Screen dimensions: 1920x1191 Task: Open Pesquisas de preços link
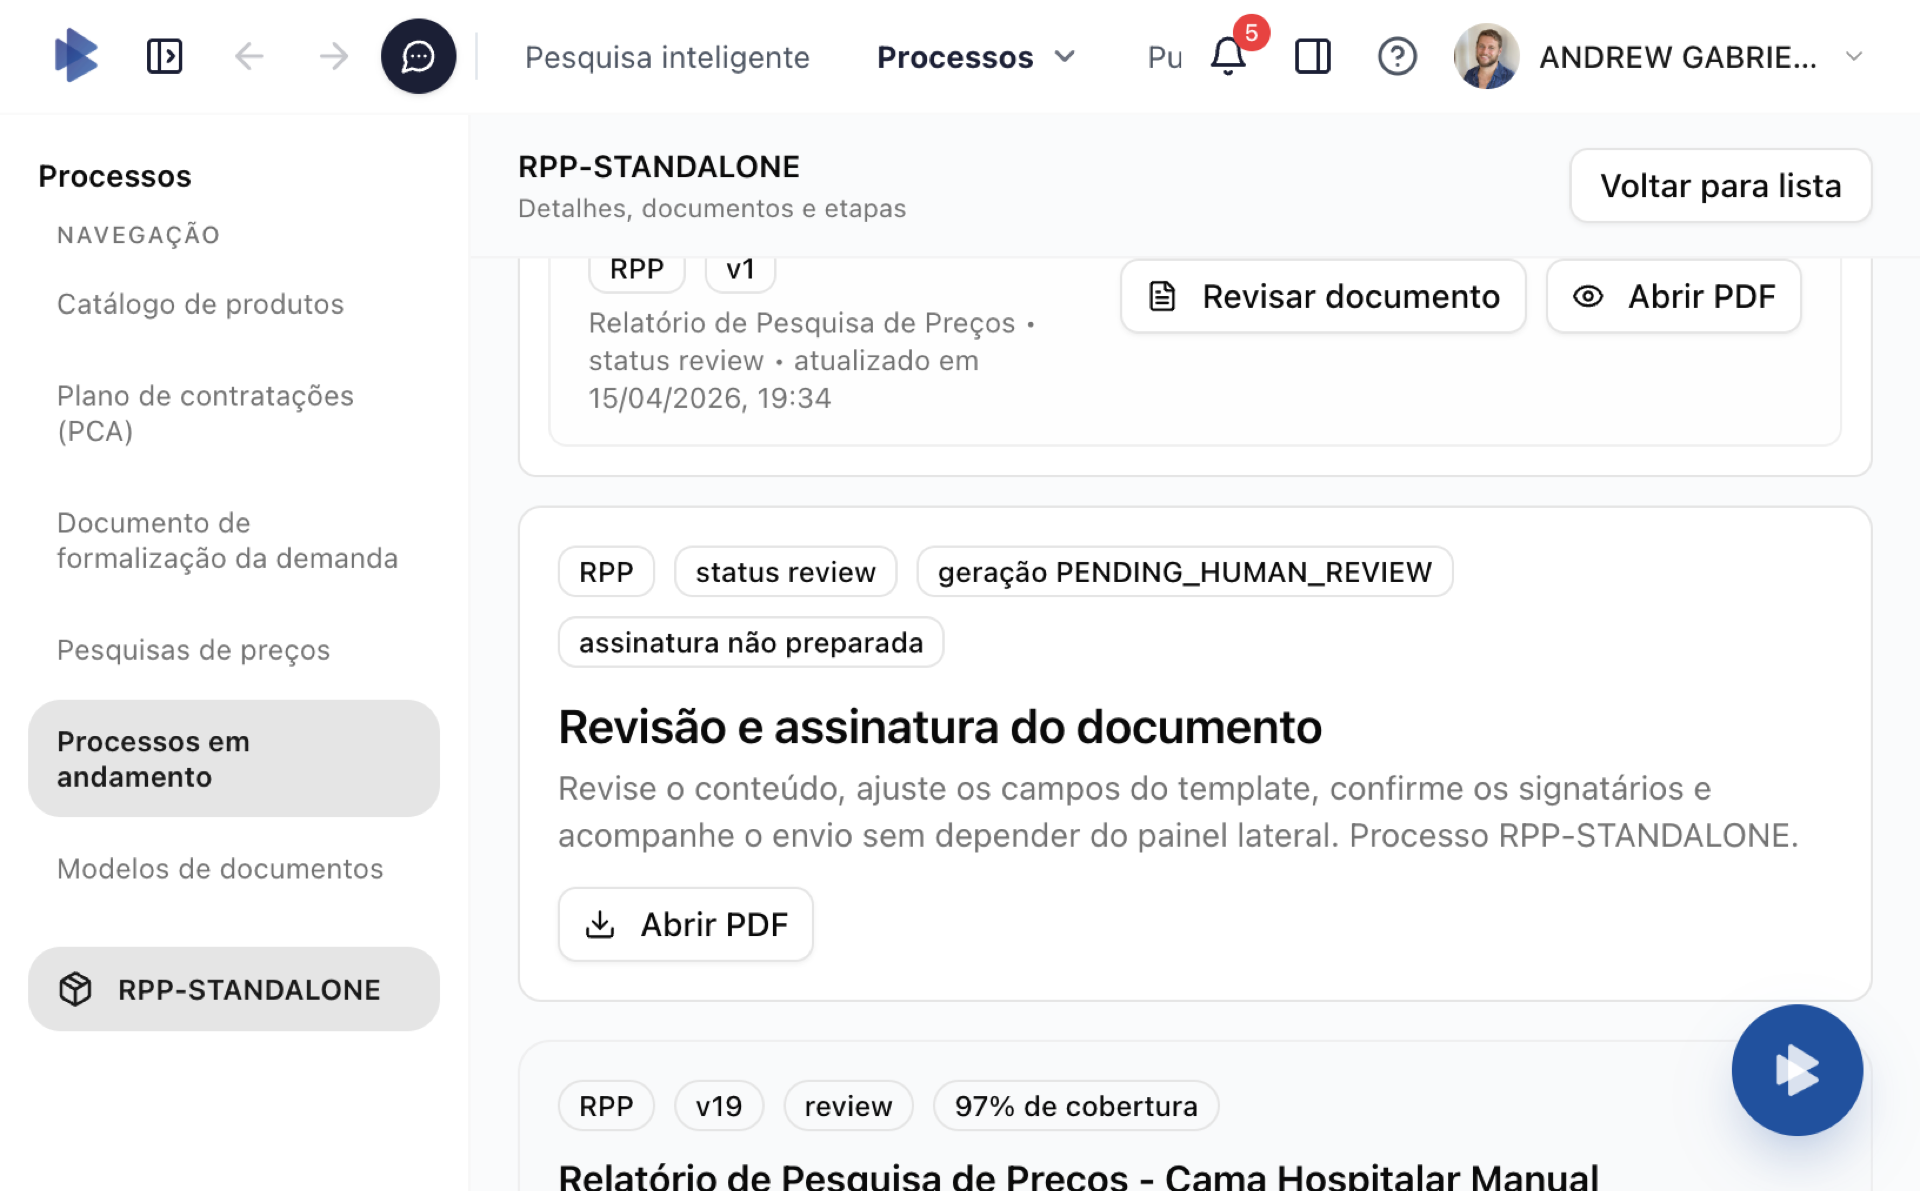(x=193, y=650)
